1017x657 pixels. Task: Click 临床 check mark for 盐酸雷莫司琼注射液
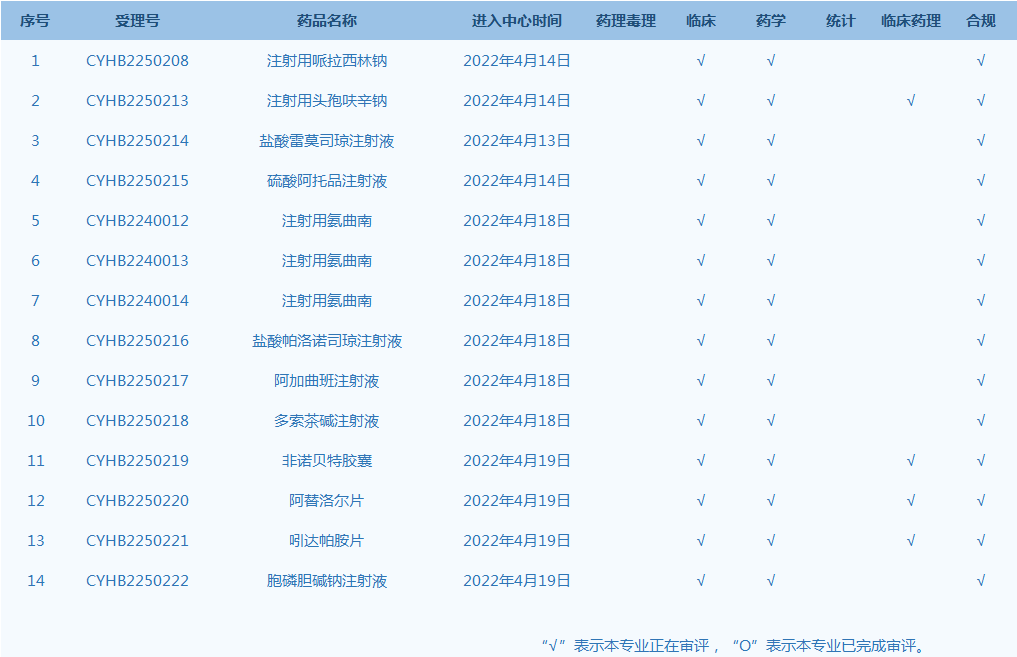(700, 141)
